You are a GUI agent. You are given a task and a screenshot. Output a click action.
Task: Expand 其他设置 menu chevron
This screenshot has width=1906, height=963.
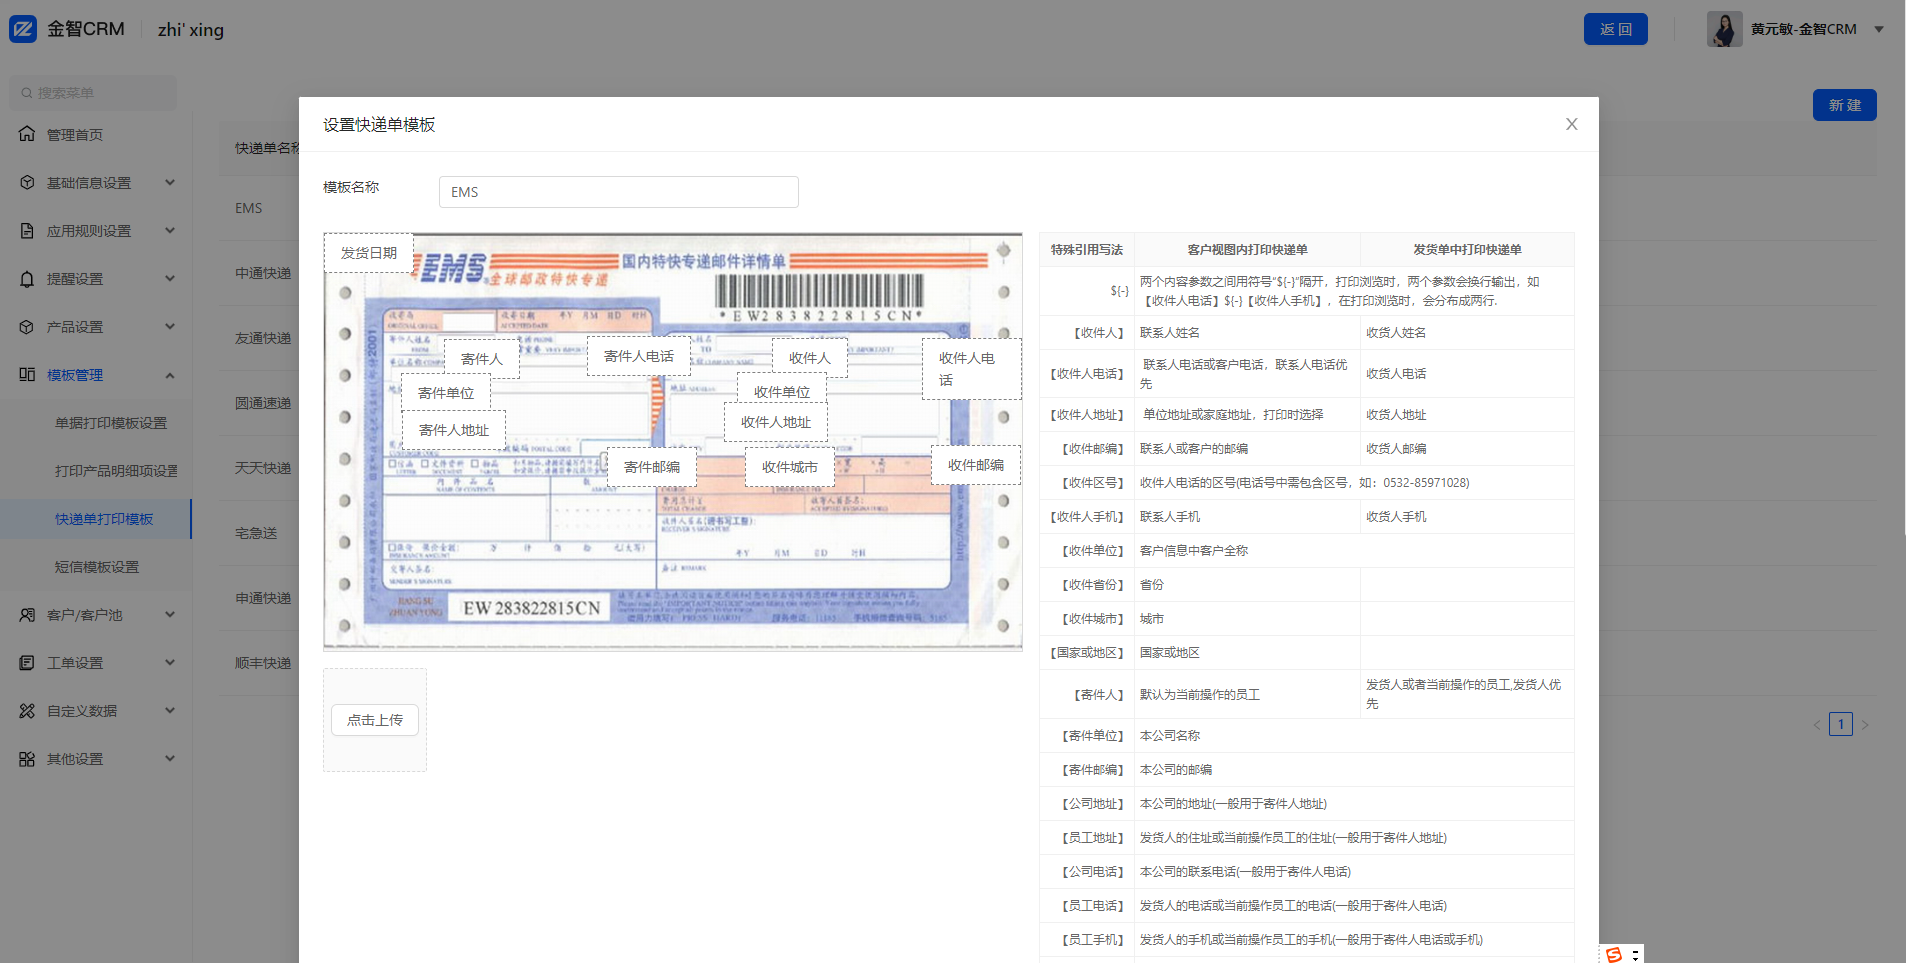170,758
